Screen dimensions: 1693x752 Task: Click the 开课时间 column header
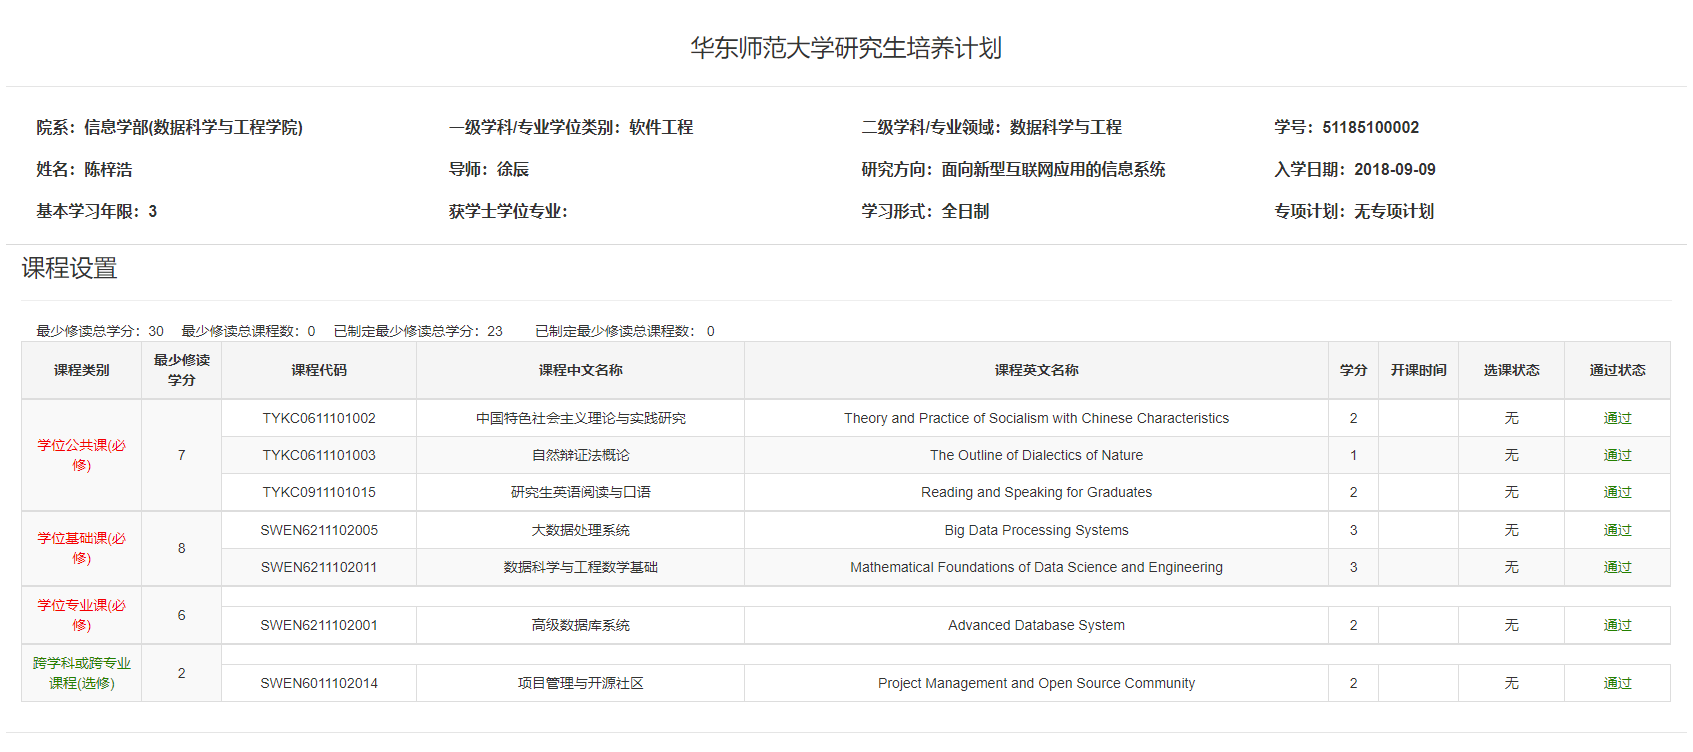click(x=1418, y=370)
